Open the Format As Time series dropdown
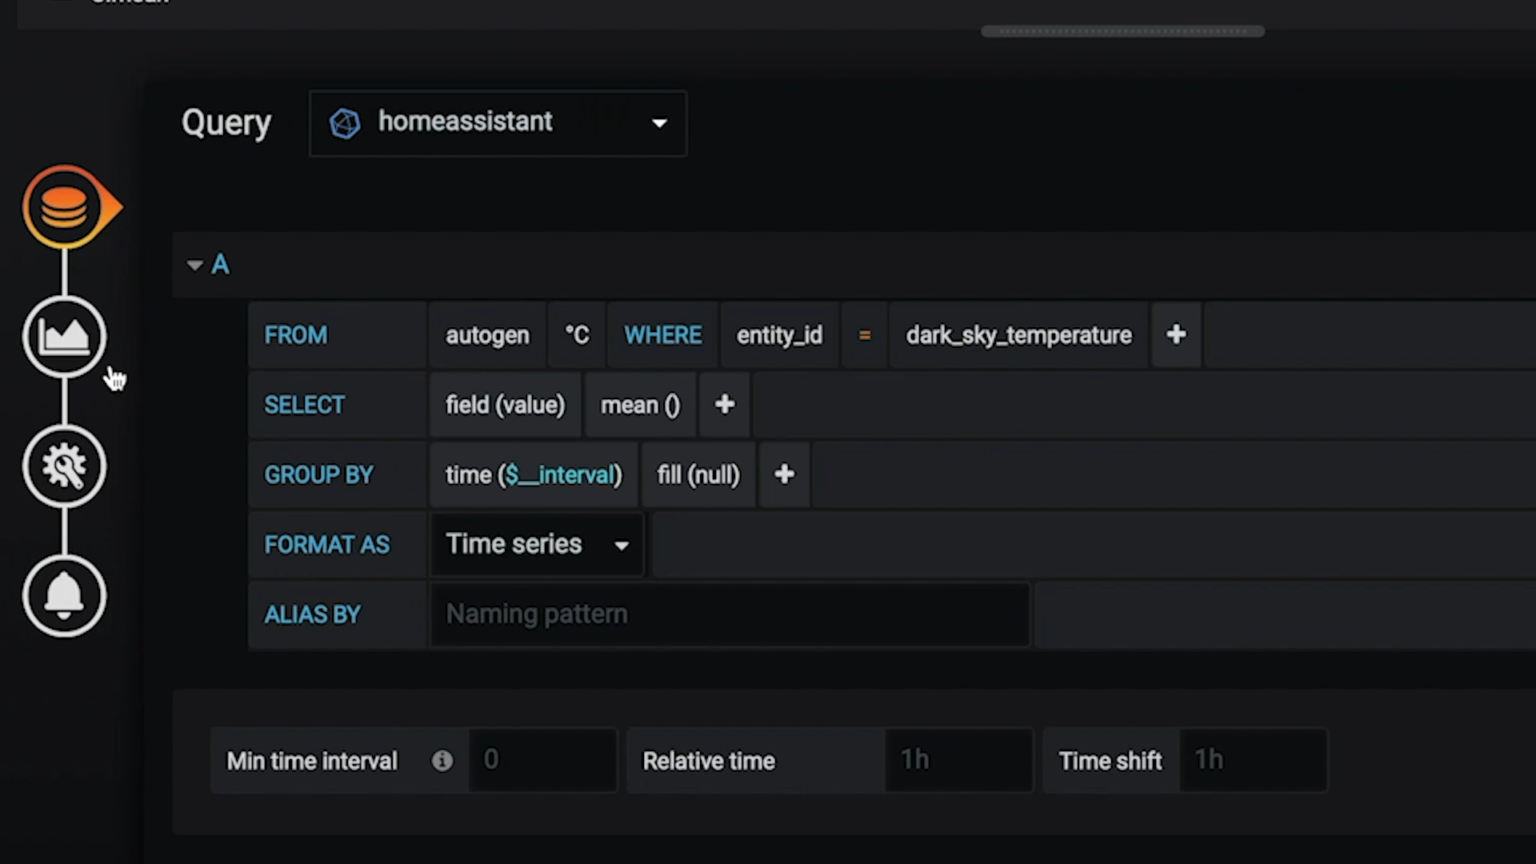Viewport: 1536px width, 864px height. point(537,544)
